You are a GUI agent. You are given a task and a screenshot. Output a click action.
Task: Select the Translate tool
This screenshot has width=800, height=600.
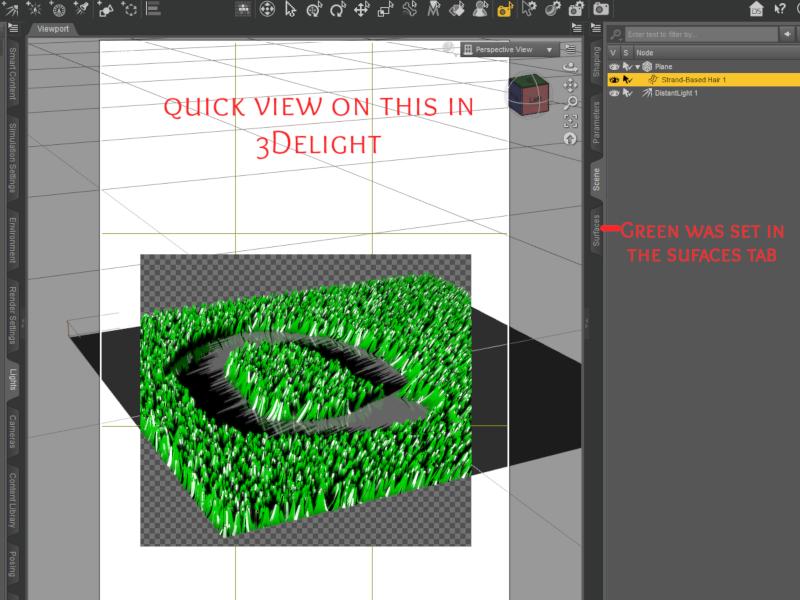[362, 9]
